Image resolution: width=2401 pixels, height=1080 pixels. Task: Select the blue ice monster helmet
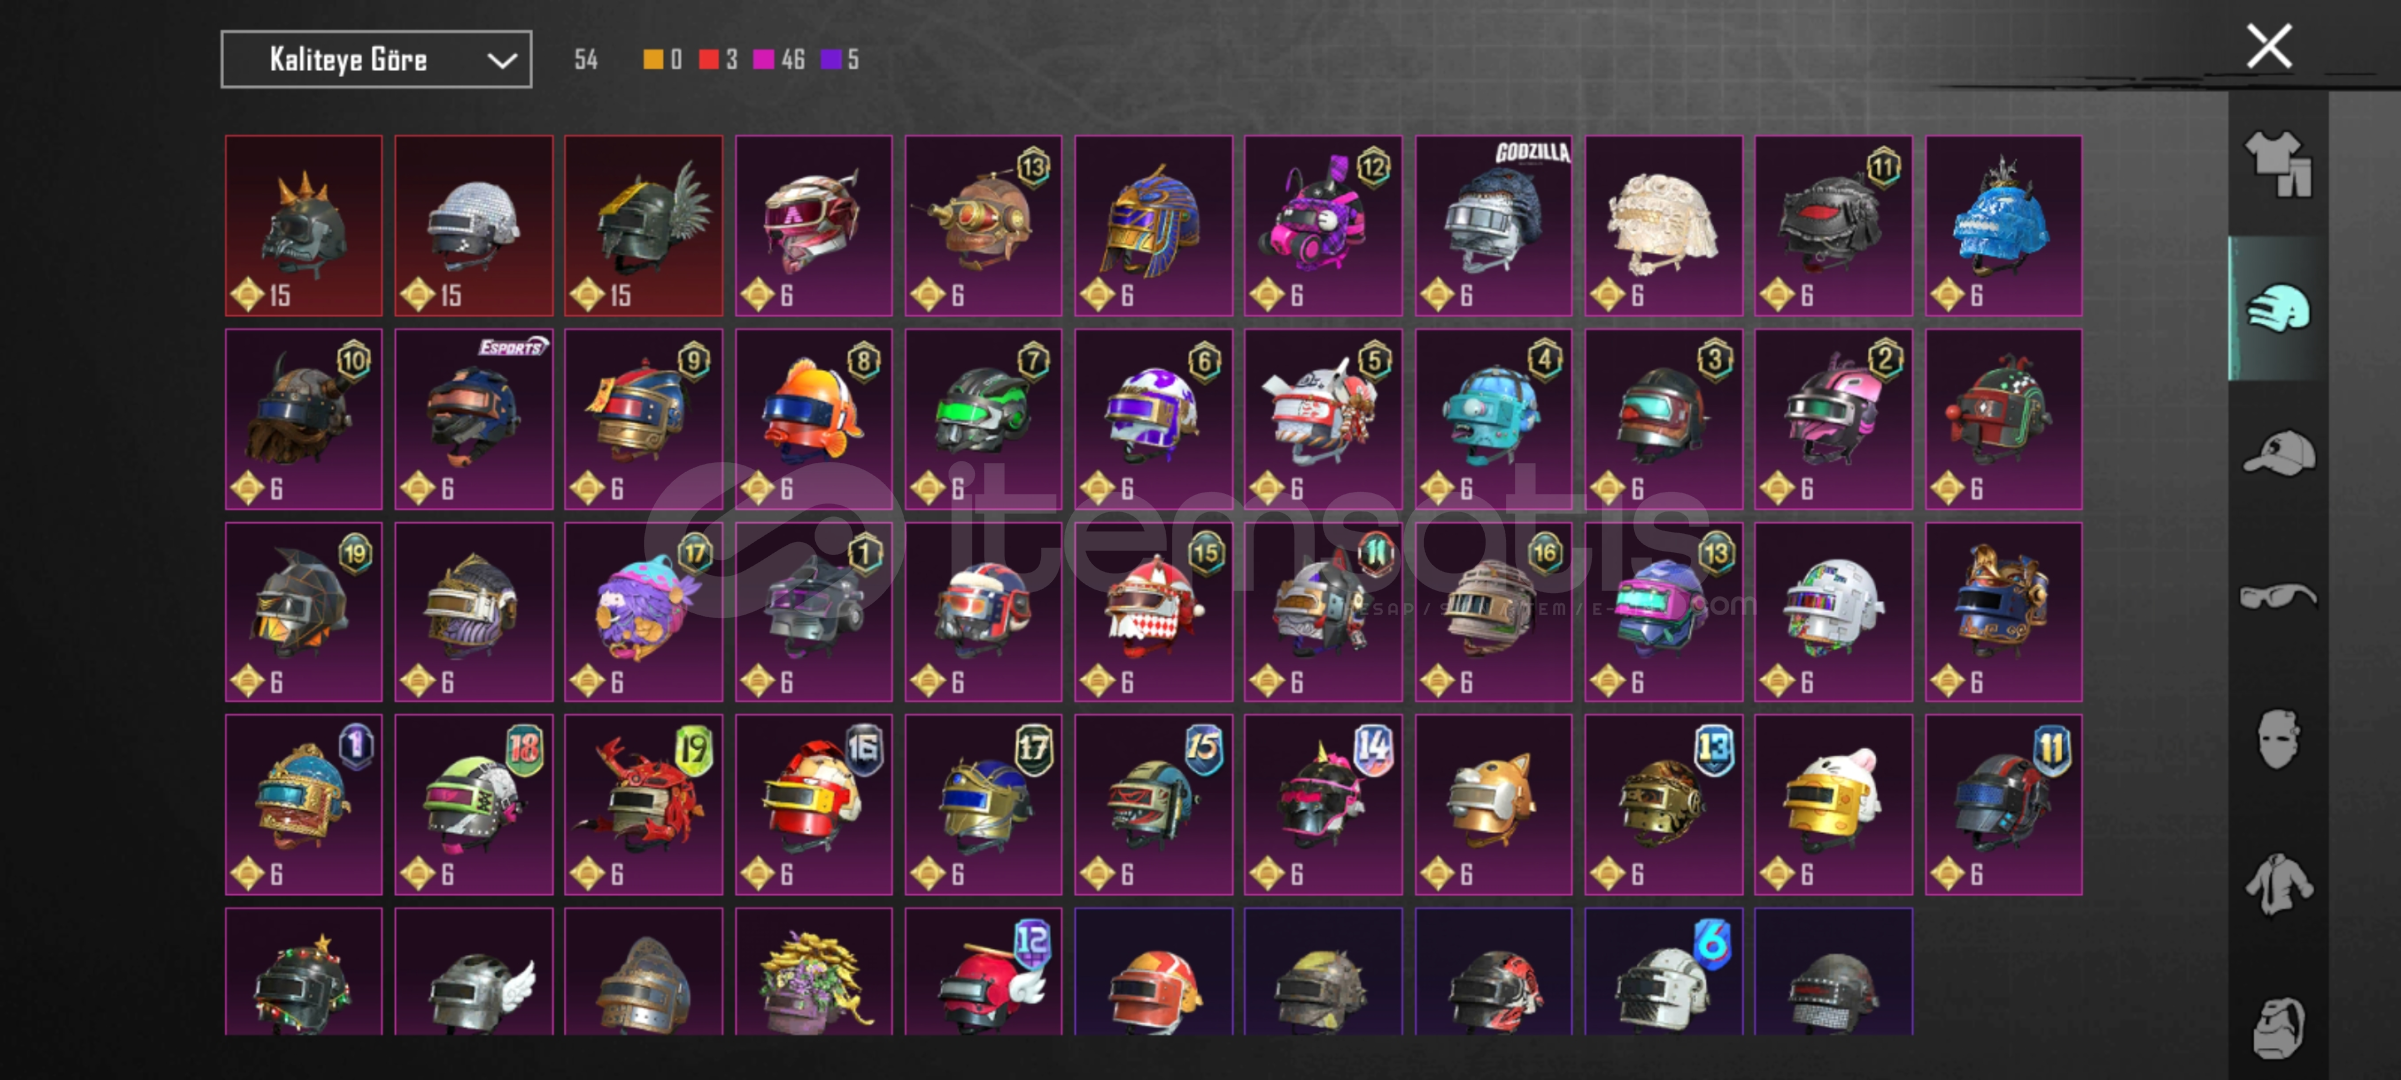tap(2003, 226)
